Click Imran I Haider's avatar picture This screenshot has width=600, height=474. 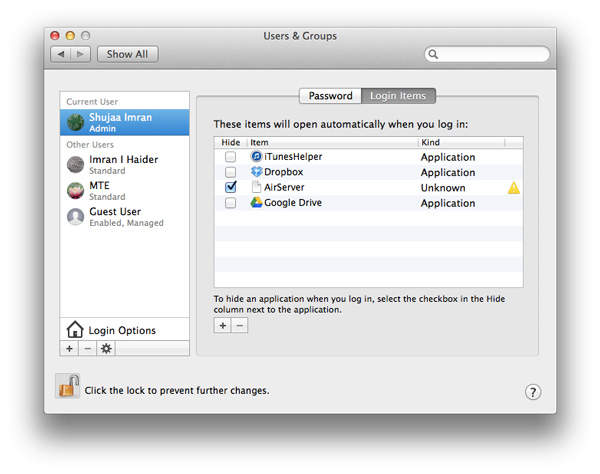[75, 165]
